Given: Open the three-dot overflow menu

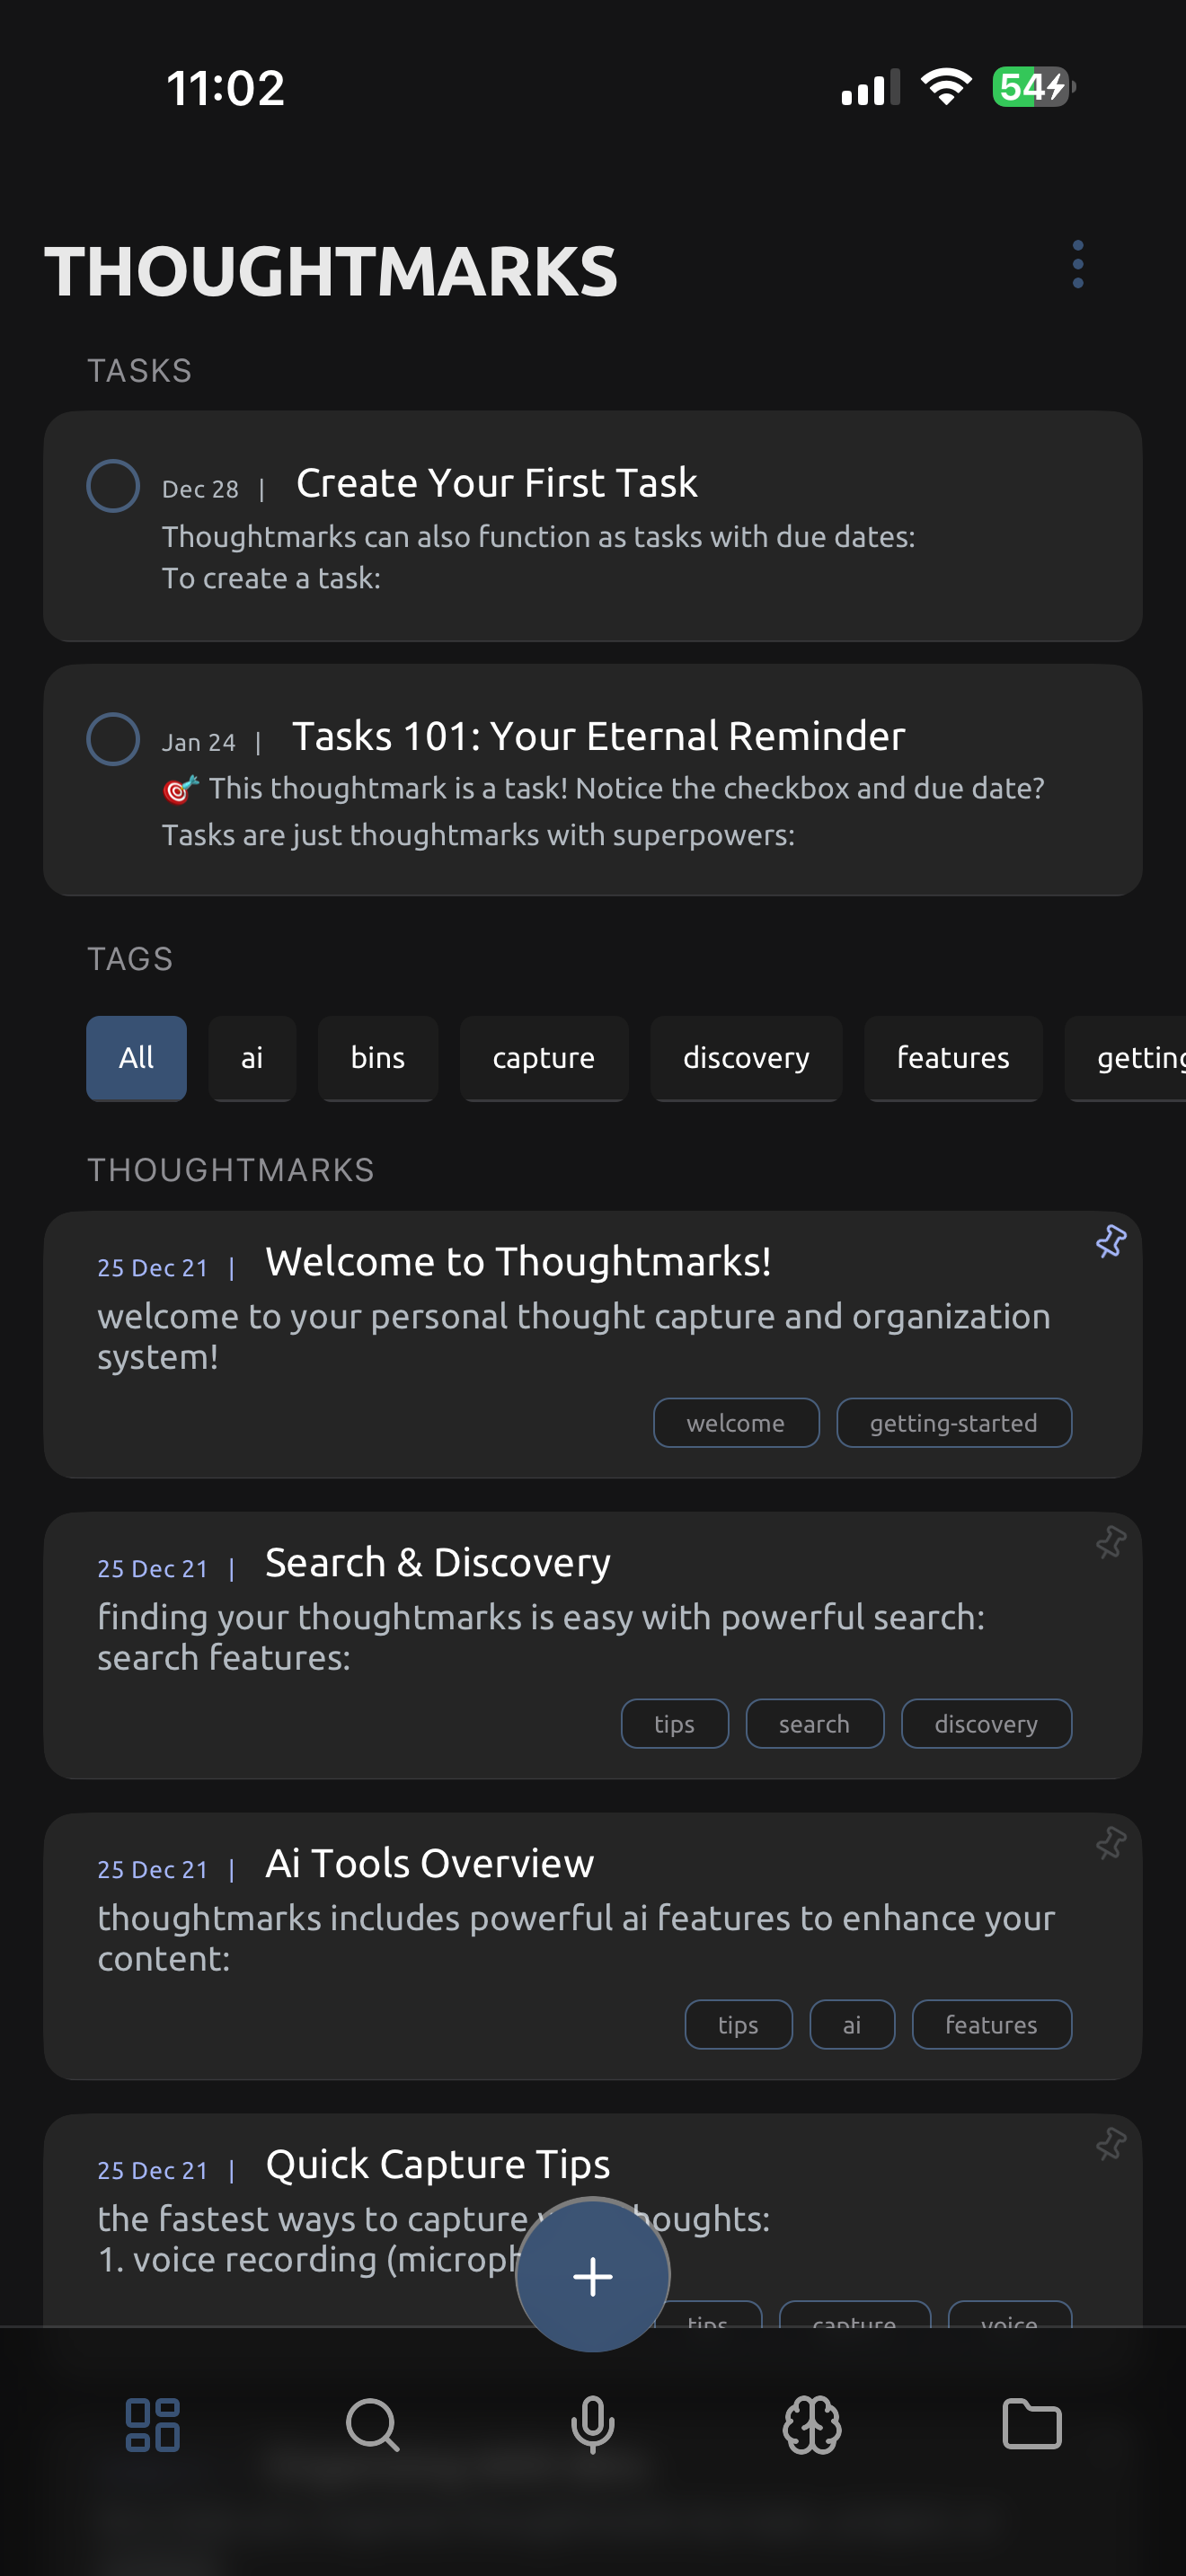Looking at the screenshot, I should 1077,264.
